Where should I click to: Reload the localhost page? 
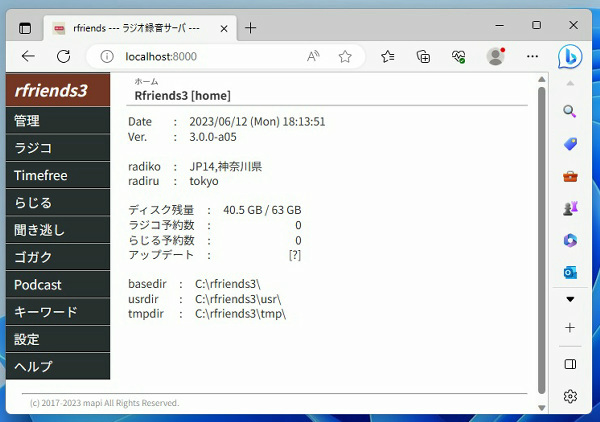pos(64,57)
